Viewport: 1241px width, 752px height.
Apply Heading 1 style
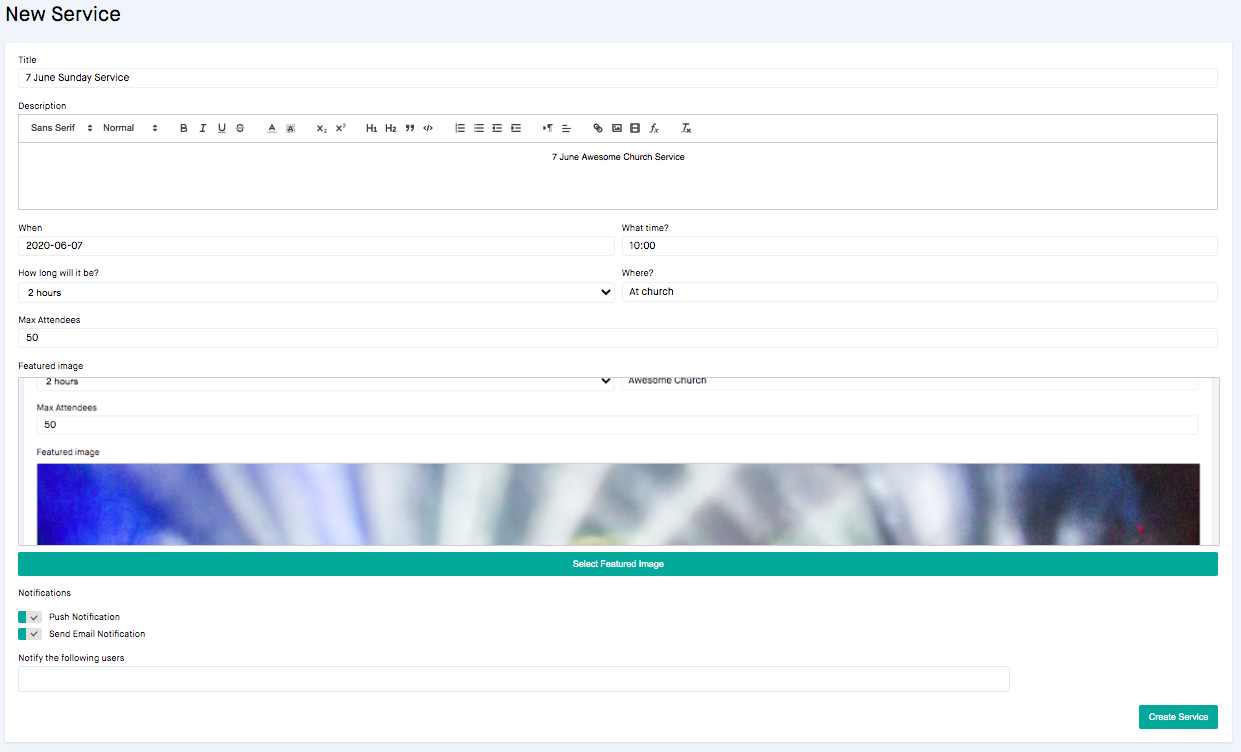(x=370, y=127)
